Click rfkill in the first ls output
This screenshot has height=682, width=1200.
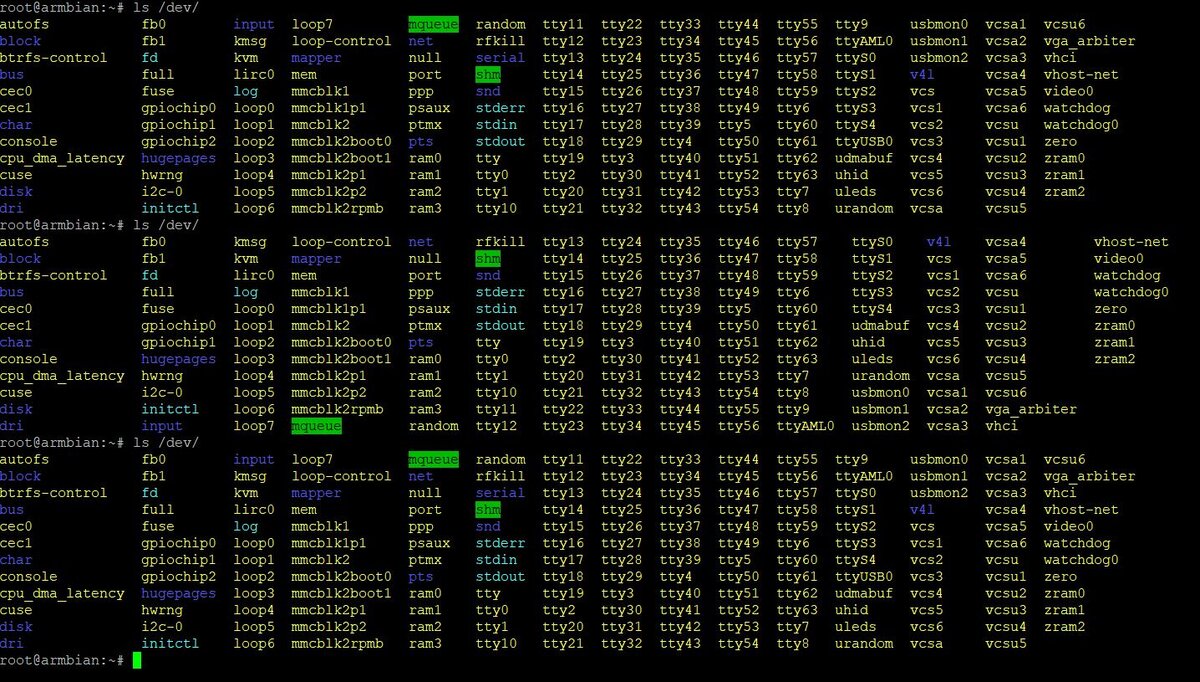point(500,41)
